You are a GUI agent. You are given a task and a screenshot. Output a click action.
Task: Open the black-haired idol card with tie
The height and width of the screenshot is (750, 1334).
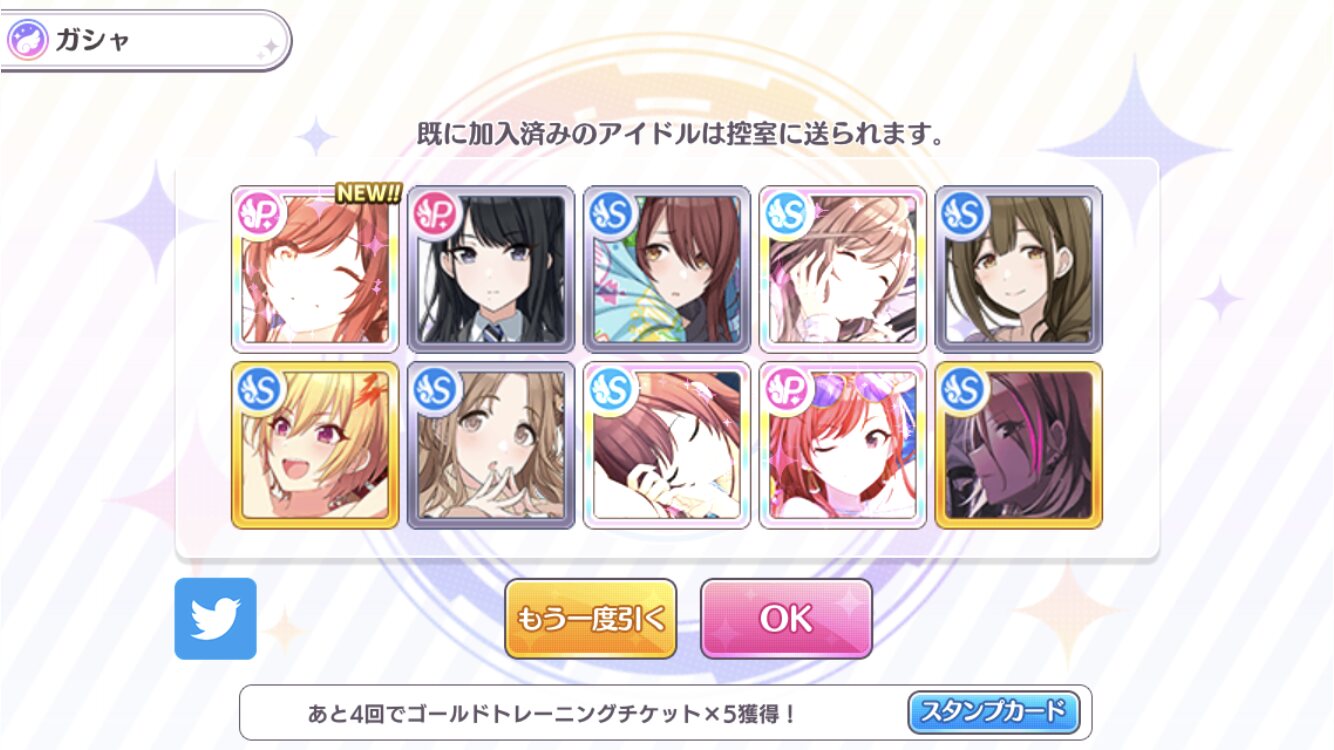tap(491, 269)
